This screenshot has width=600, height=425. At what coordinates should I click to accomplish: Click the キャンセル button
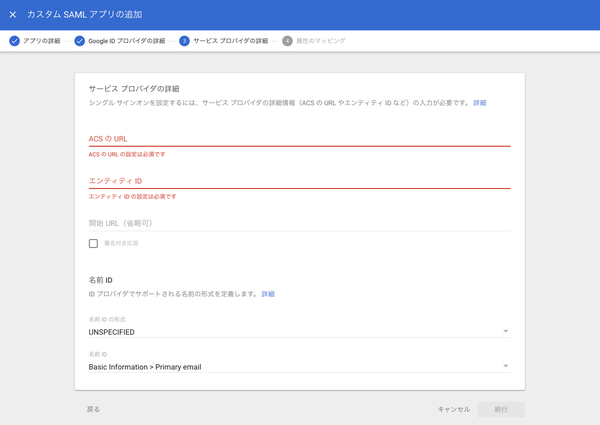(454, 409)
